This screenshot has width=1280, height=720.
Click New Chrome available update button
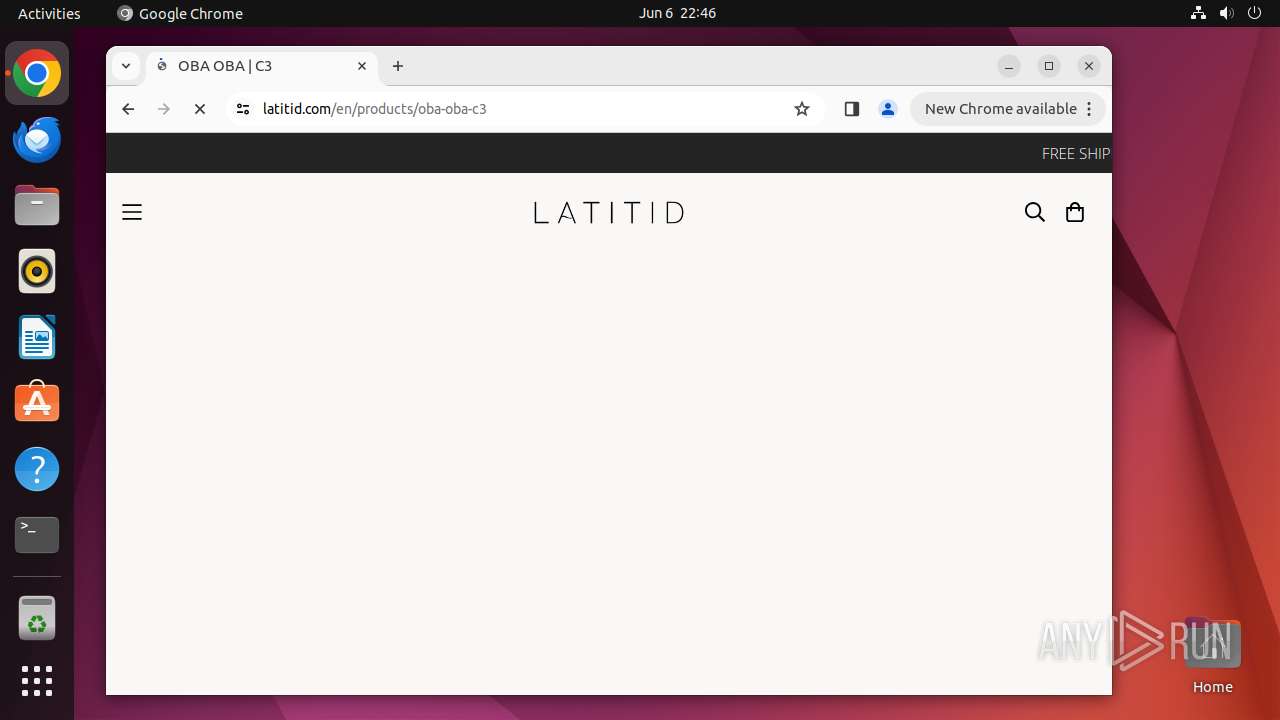point(1000,109)
